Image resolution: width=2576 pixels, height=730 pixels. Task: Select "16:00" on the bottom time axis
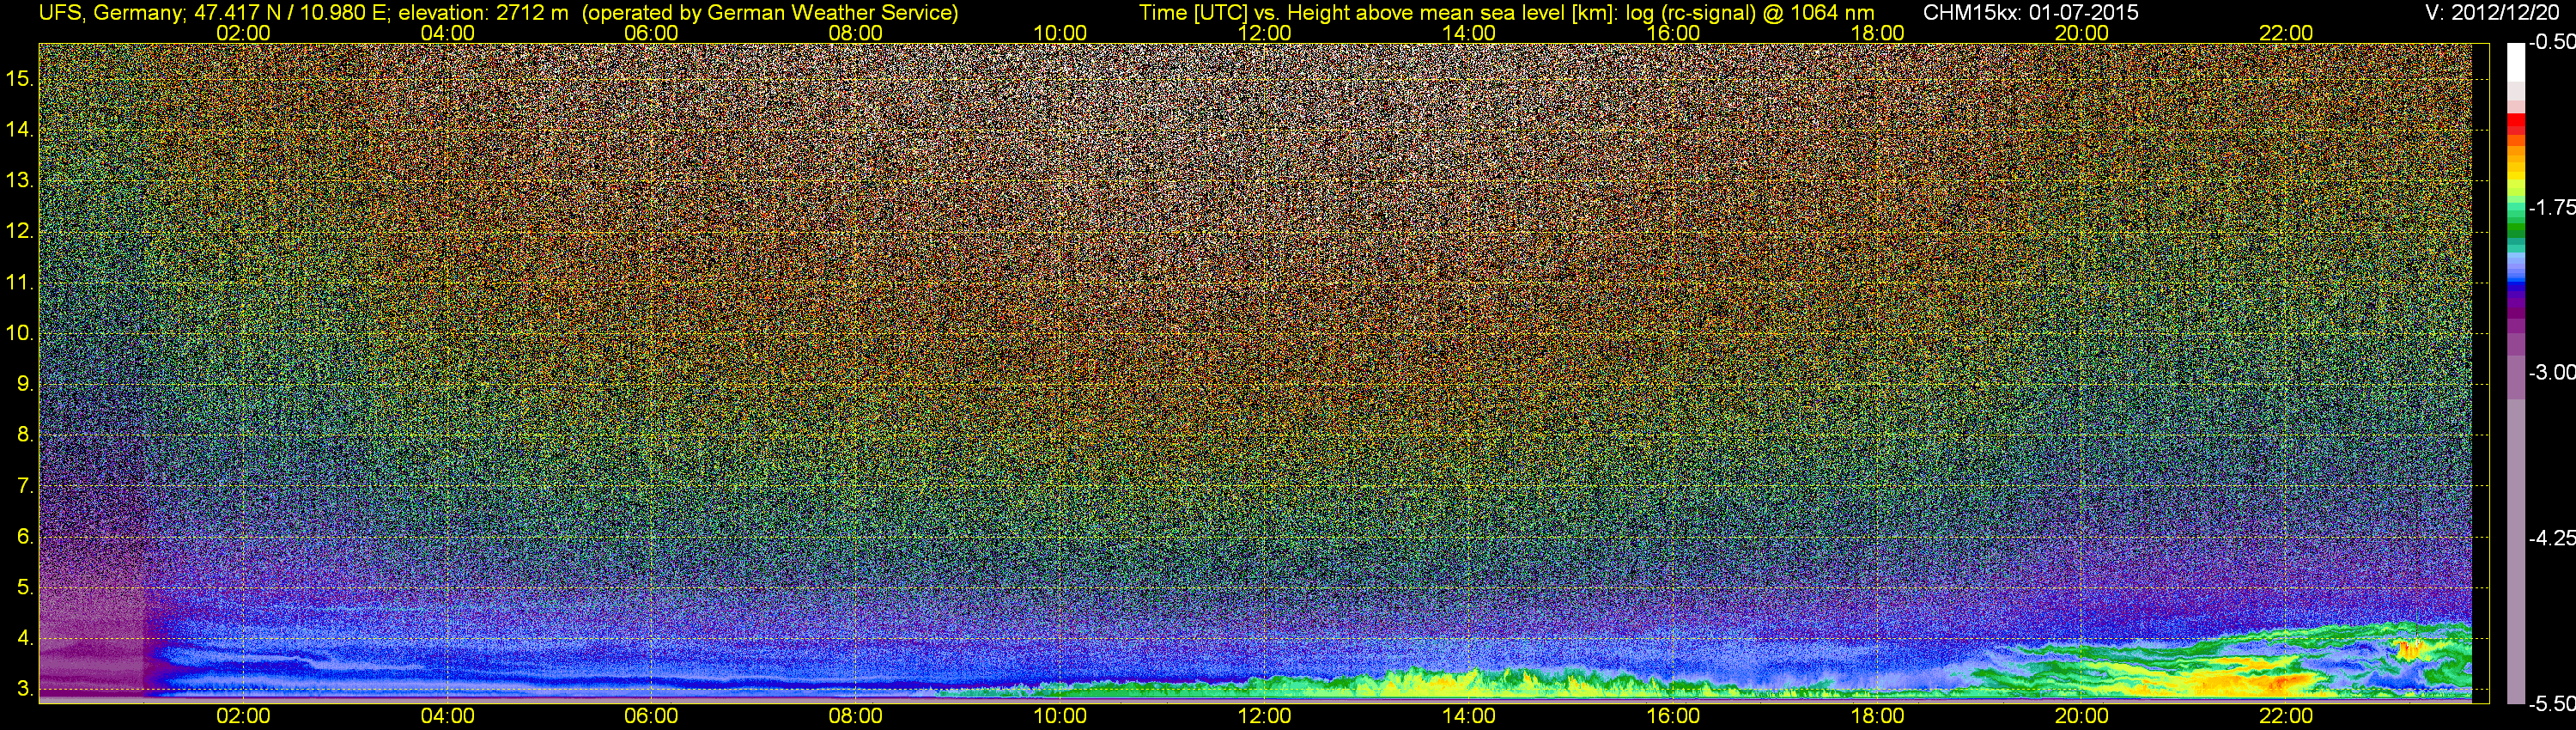[1673, 716]
